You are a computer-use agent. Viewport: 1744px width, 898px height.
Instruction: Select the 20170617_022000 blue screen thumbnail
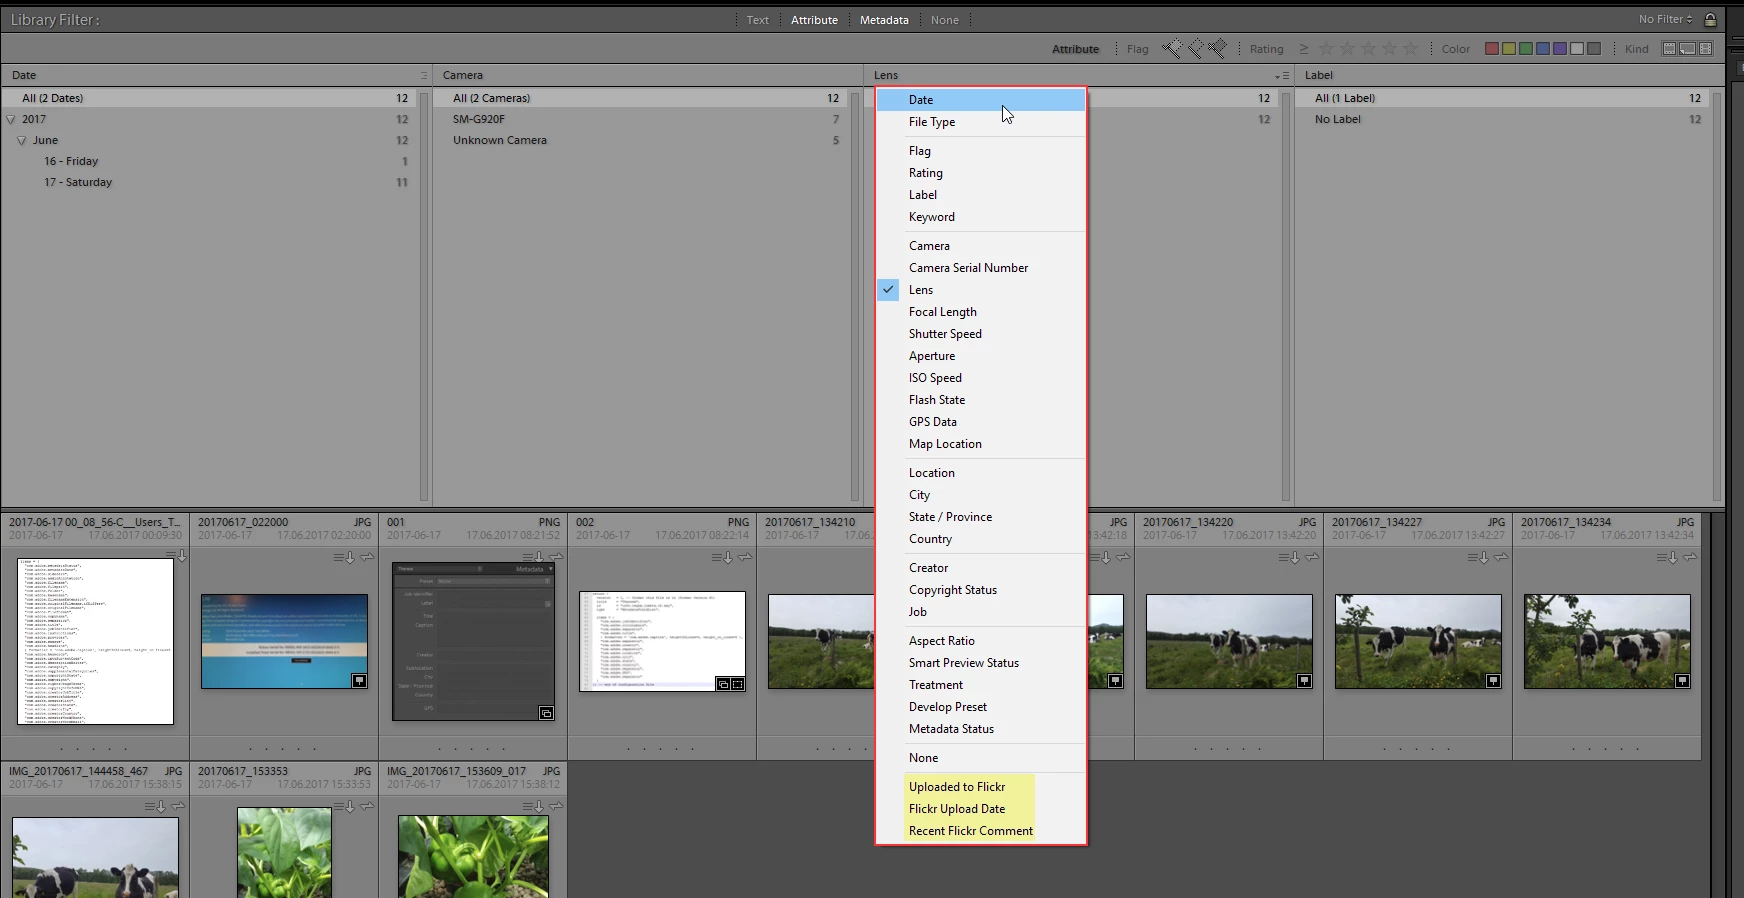pos(284,642)
